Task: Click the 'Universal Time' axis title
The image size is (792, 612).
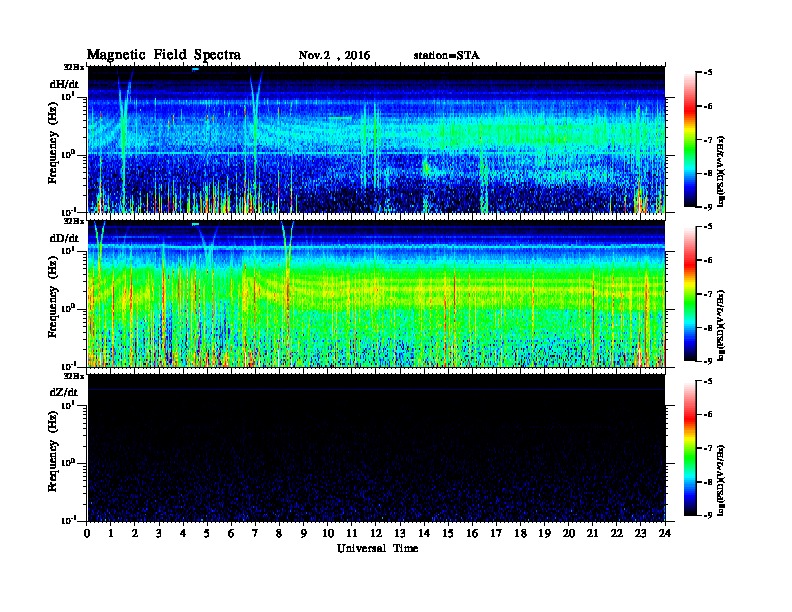Action: click(377, 548)
